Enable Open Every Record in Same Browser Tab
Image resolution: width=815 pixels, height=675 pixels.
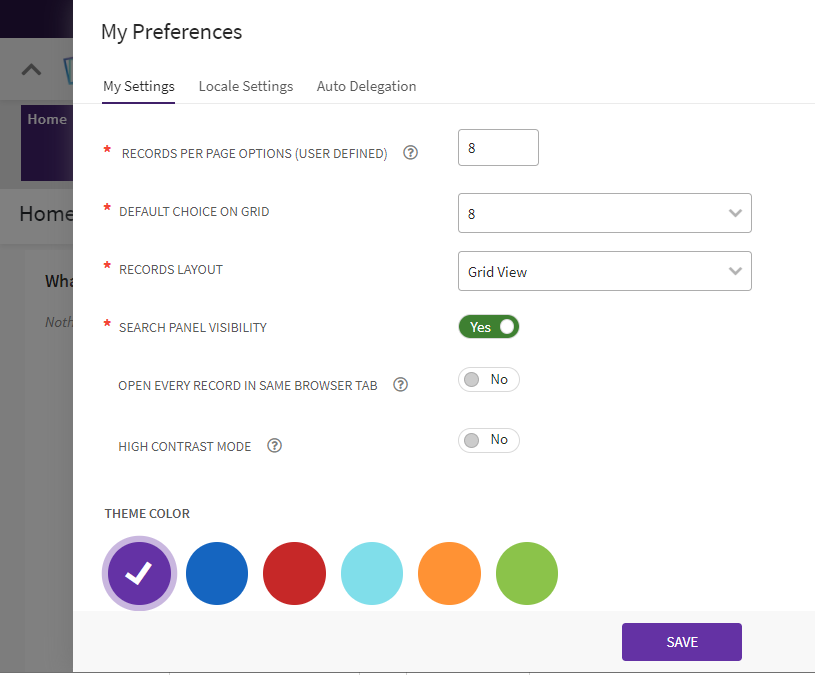pos(489,380)
